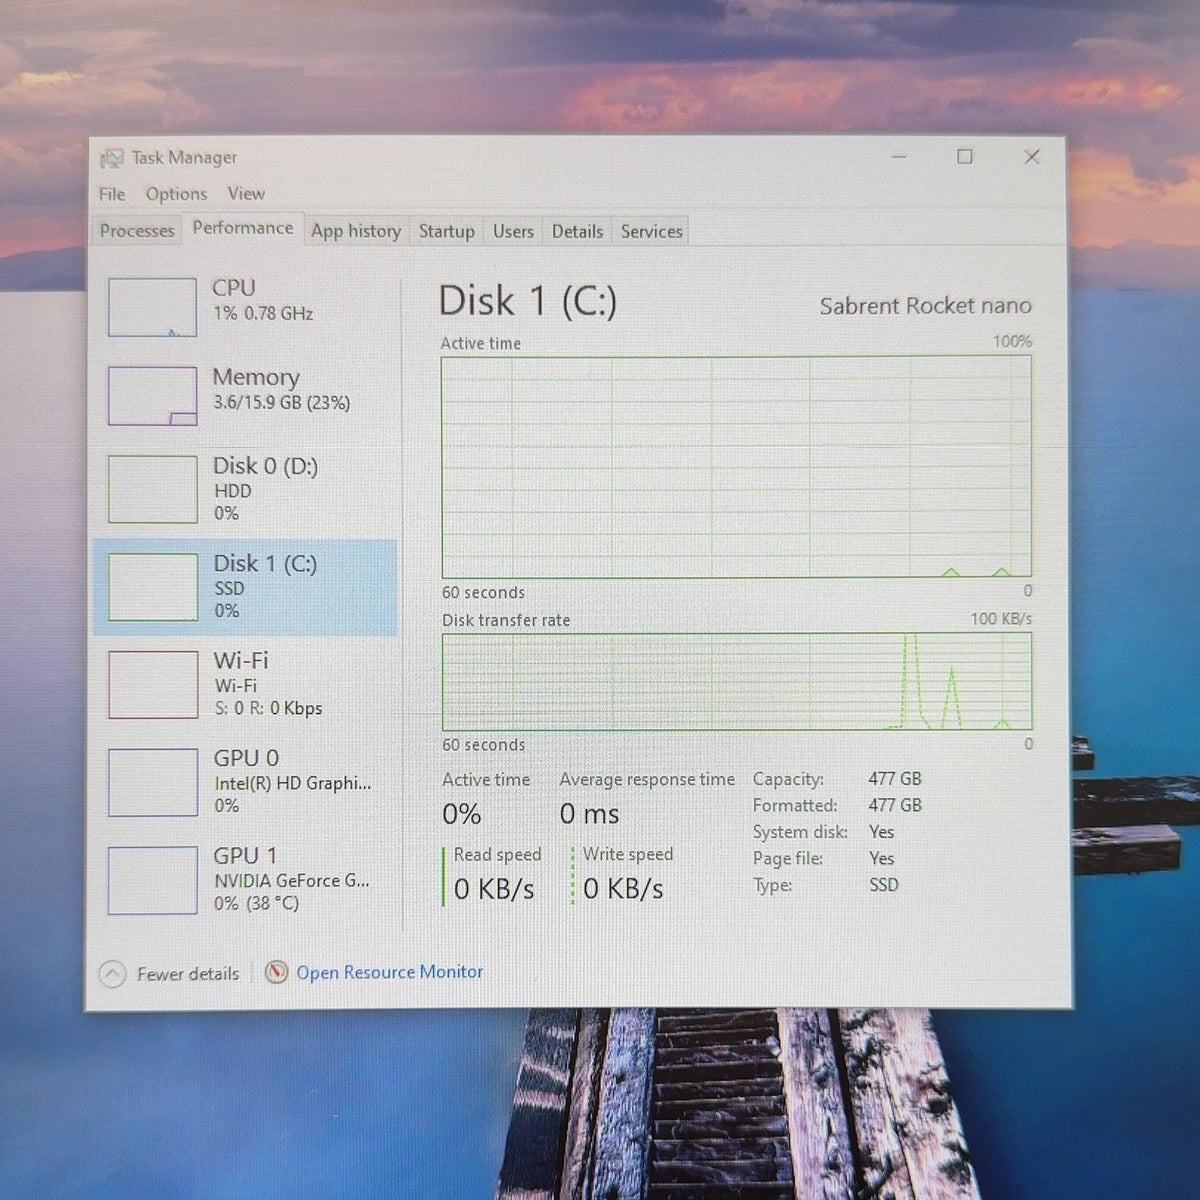This screenshot has height=1200, width=1200.
Task: Click the Memory label in sidebar
Action: 256,377
